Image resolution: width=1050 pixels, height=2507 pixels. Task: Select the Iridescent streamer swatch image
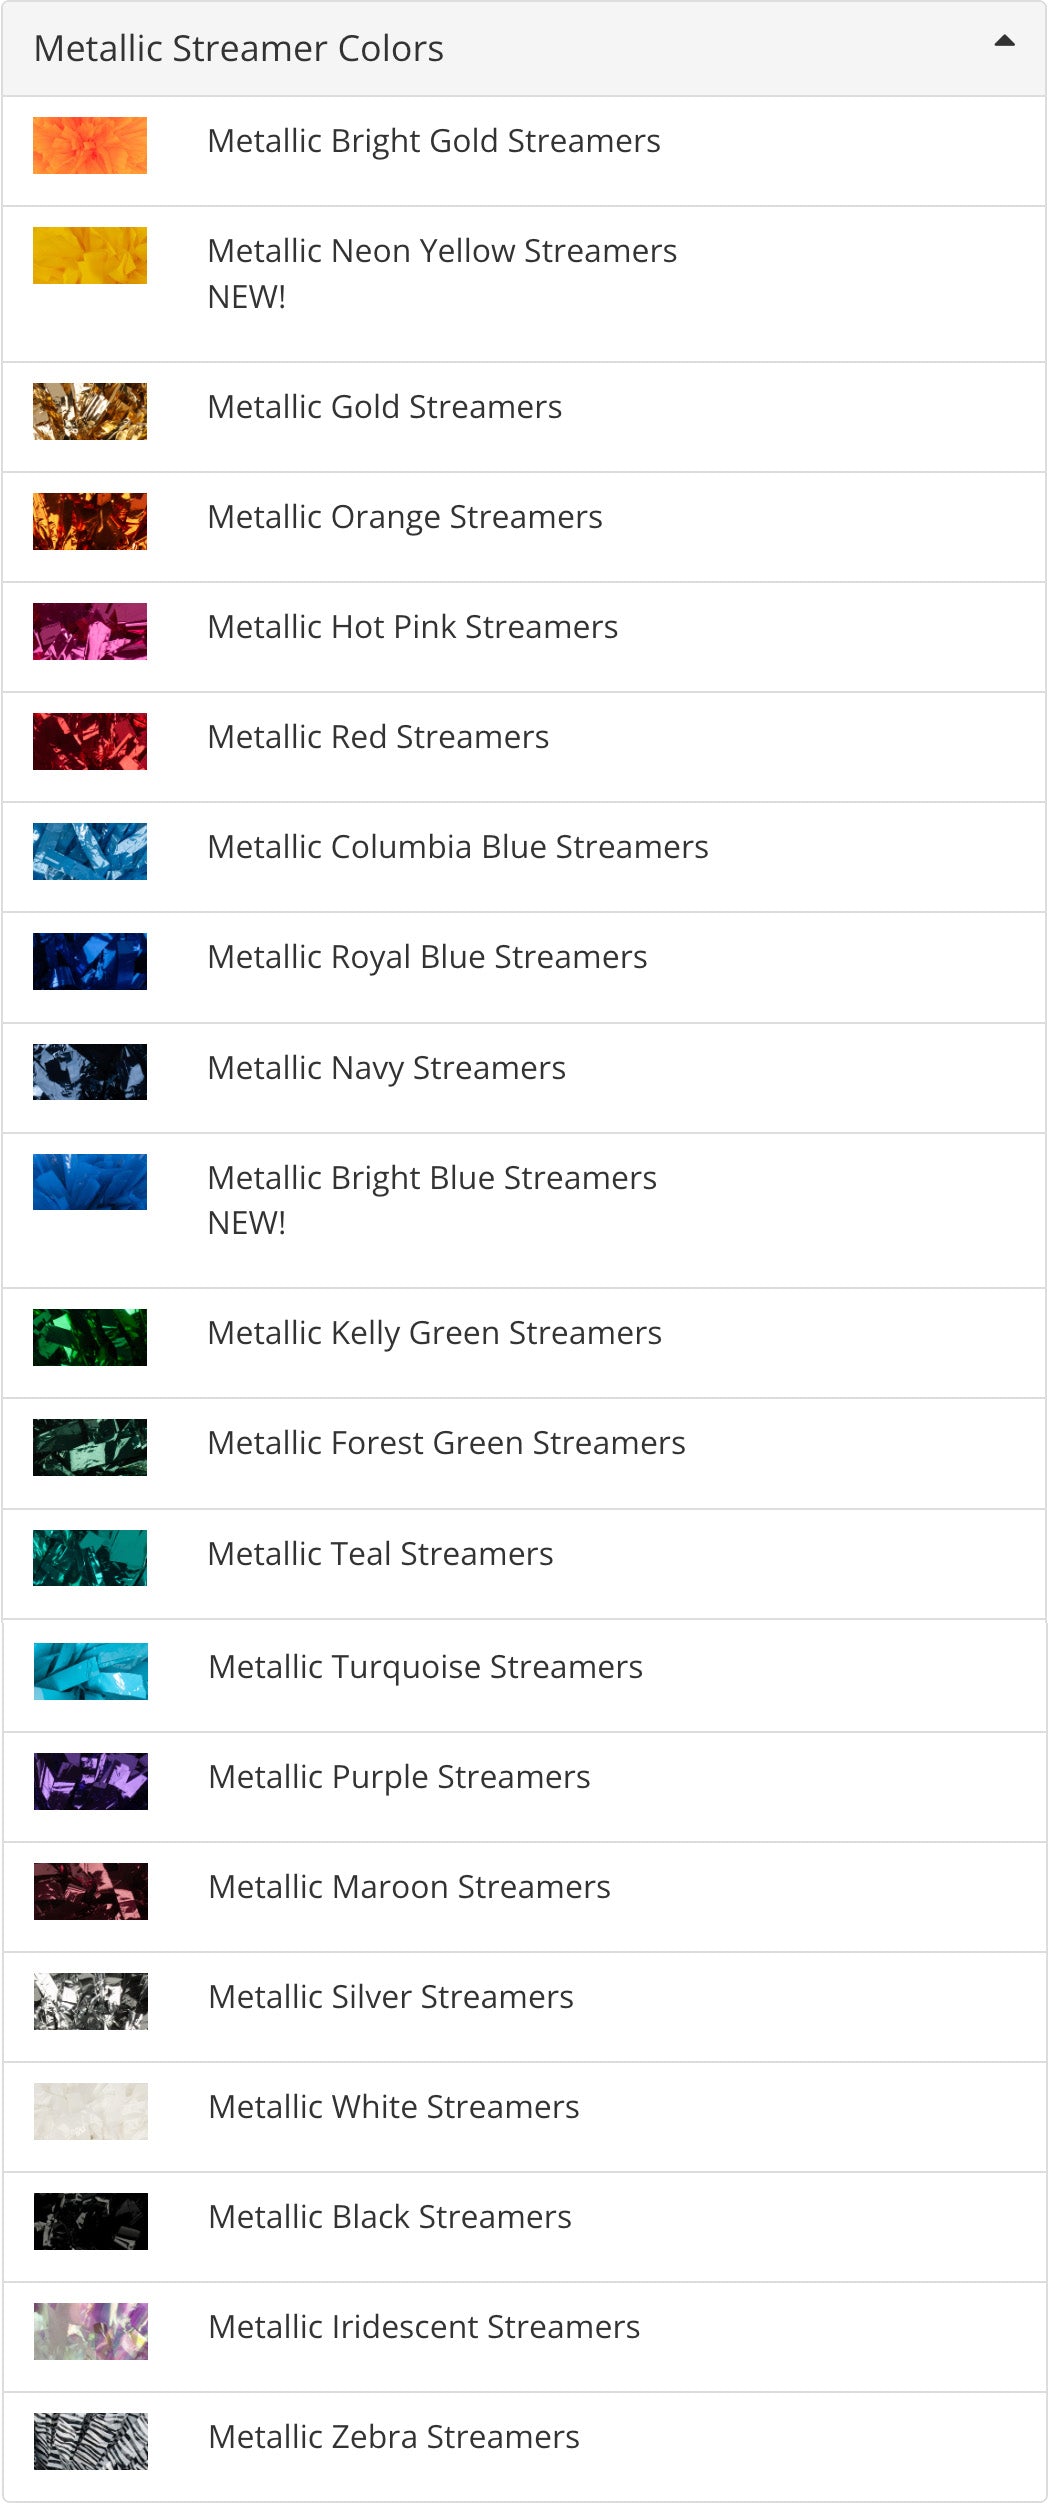click(91, 2332)
